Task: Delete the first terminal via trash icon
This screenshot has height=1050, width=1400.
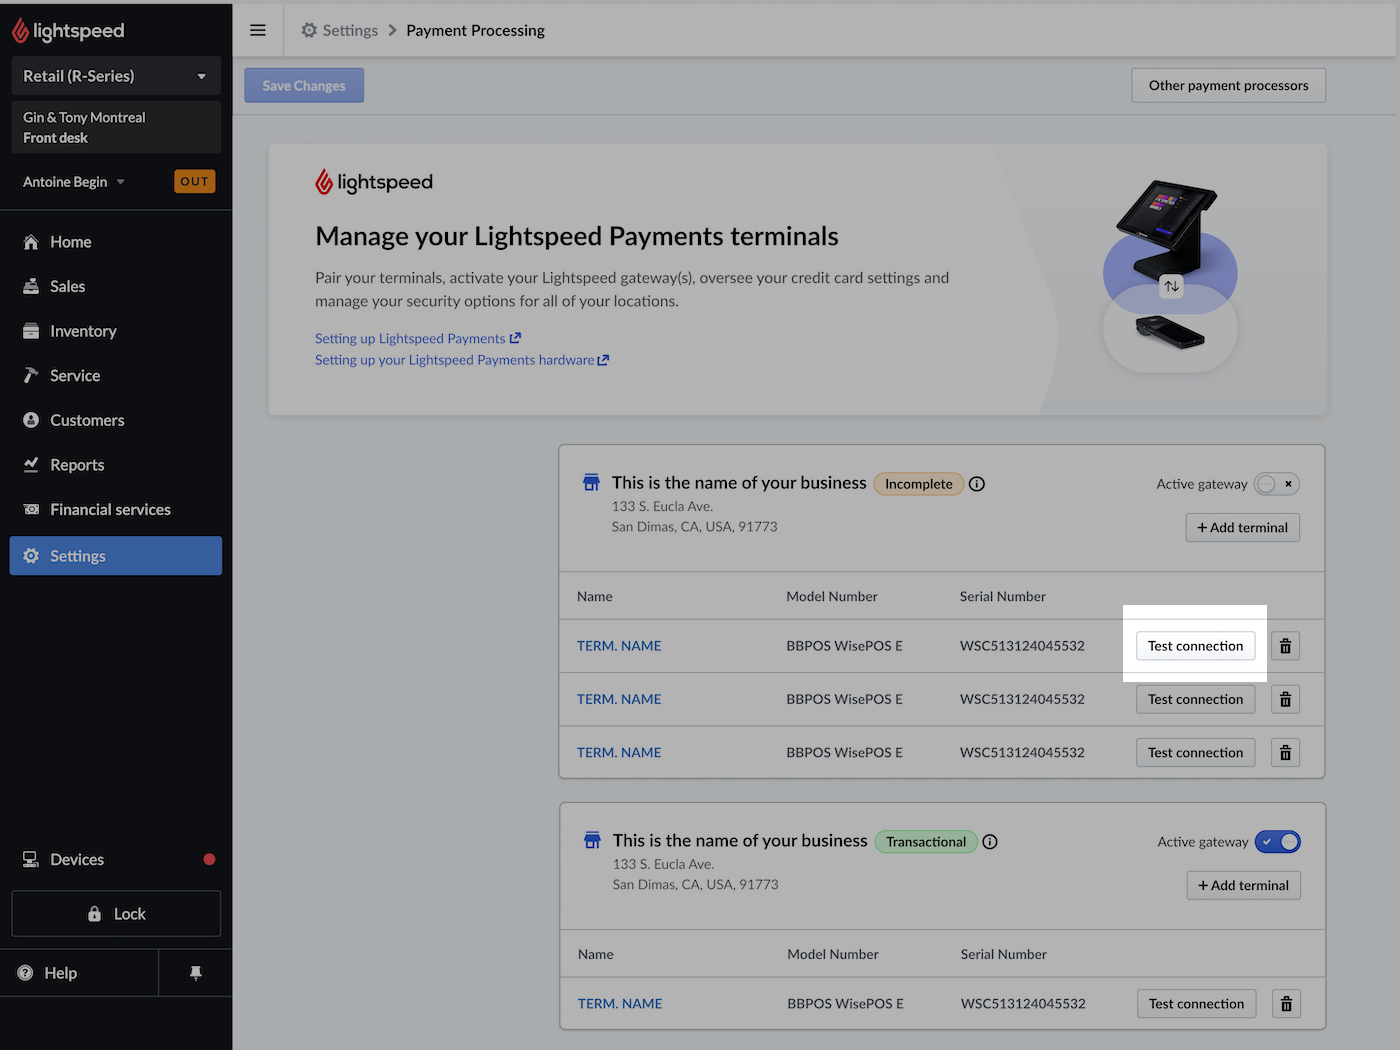Action: tap(1285, 646)
